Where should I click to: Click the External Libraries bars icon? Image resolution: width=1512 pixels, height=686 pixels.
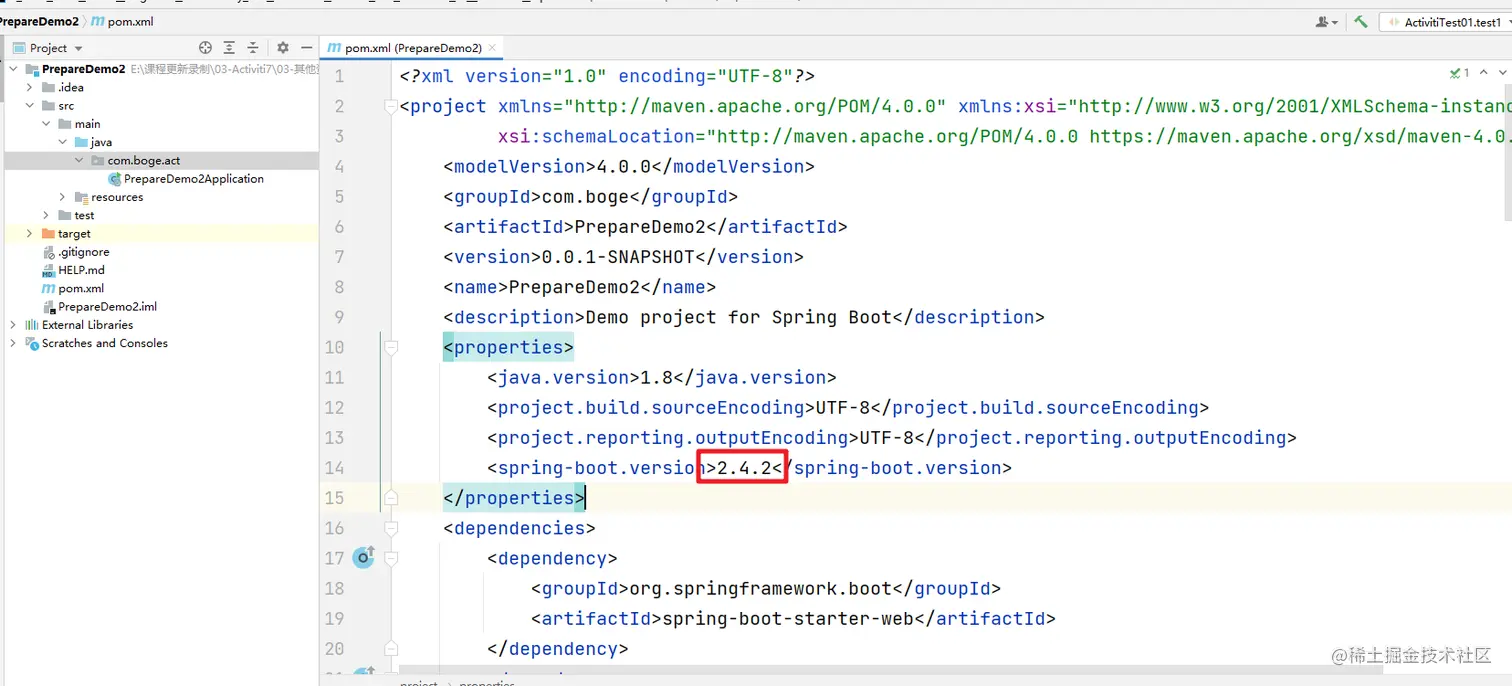tap(32, 325)
